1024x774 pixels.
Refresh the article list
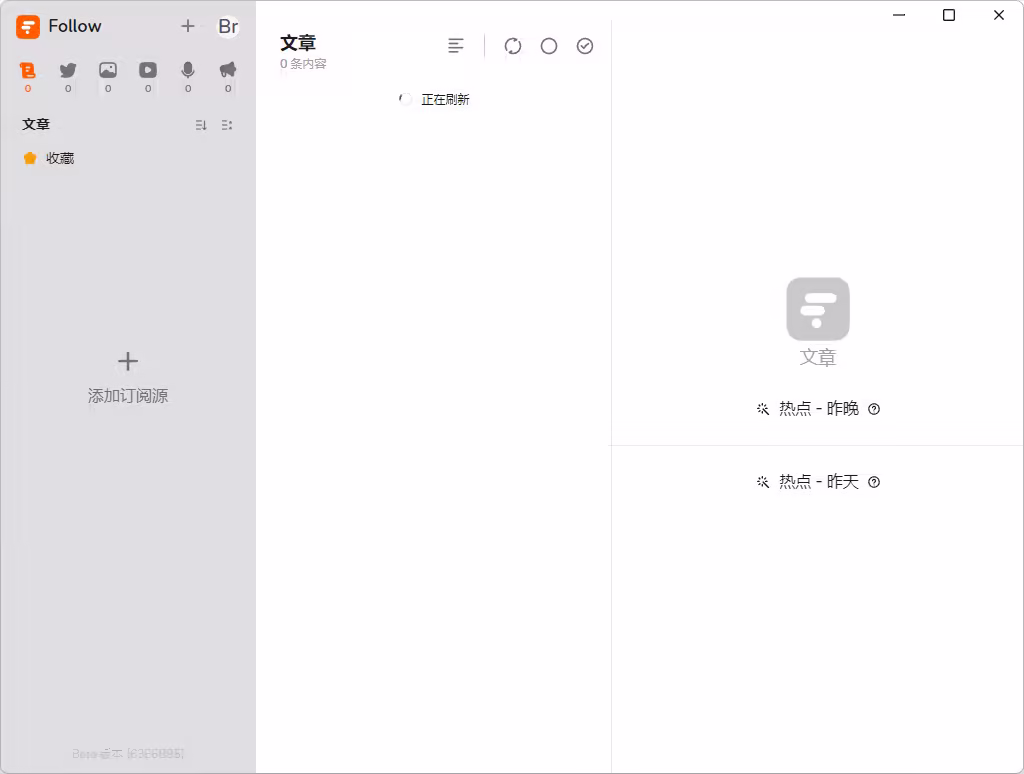click(513, 46)
